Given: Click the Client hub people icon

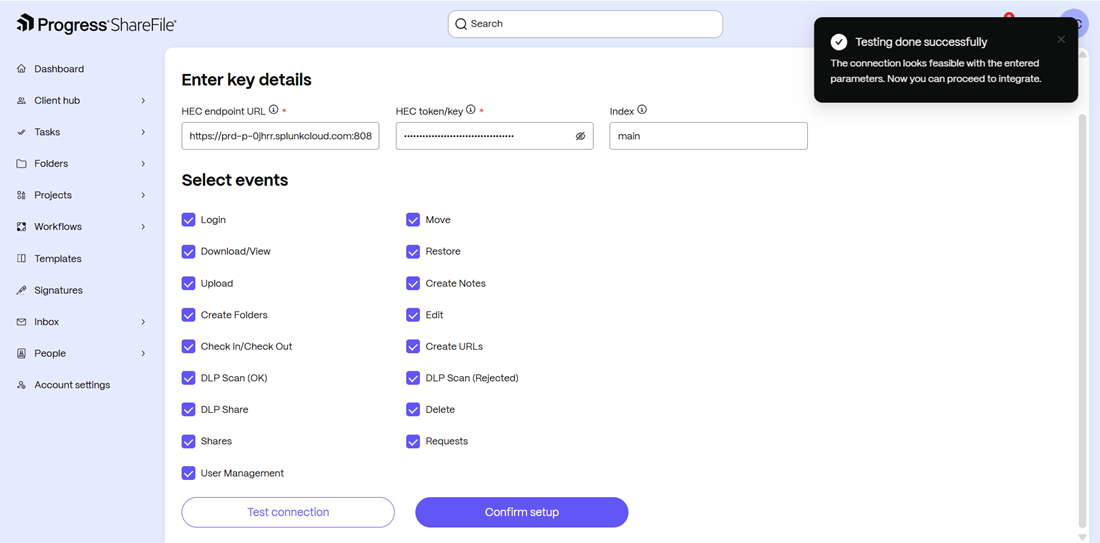Looking at the screenshot, I should (21, 100).
